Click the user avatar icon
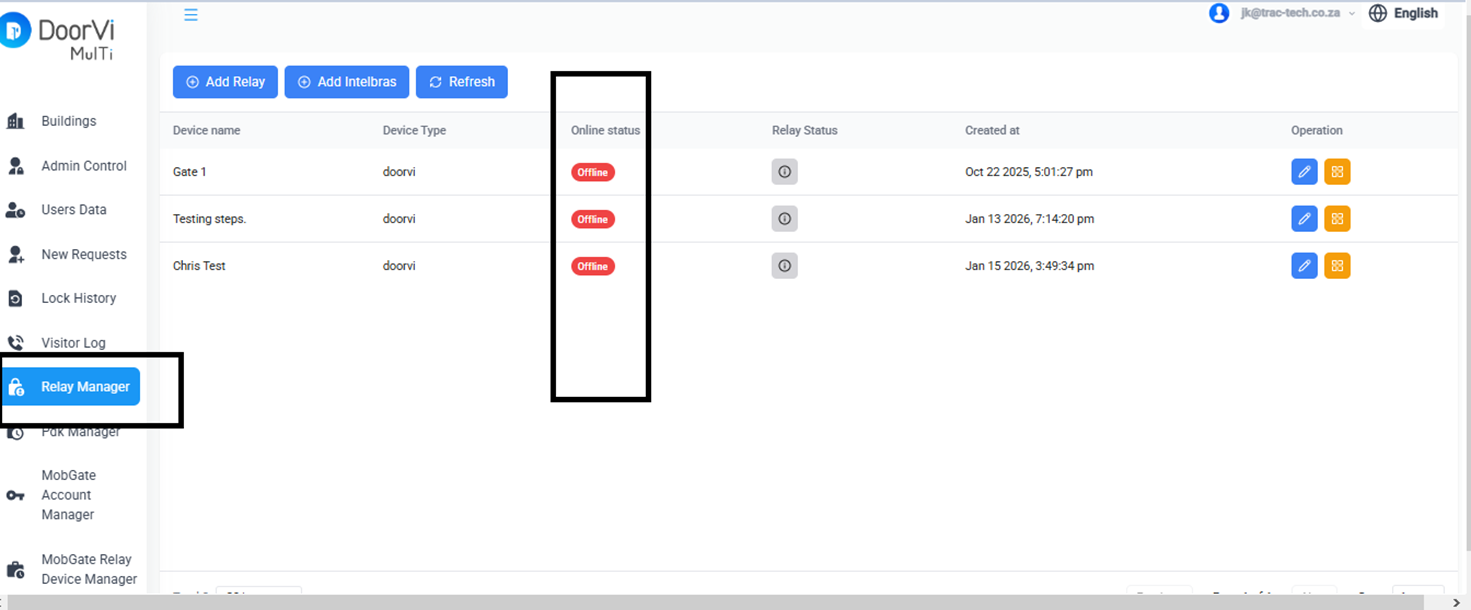This screenshot has height=610, width=1471. 1218,13
